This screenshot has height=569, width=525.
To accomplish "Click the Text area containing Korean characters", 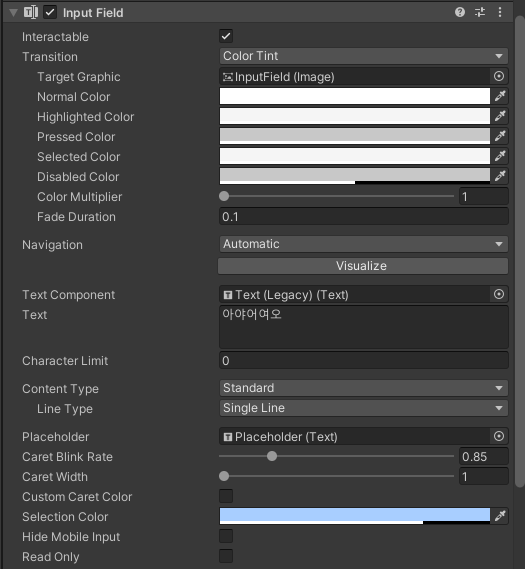I will (364, 327).
